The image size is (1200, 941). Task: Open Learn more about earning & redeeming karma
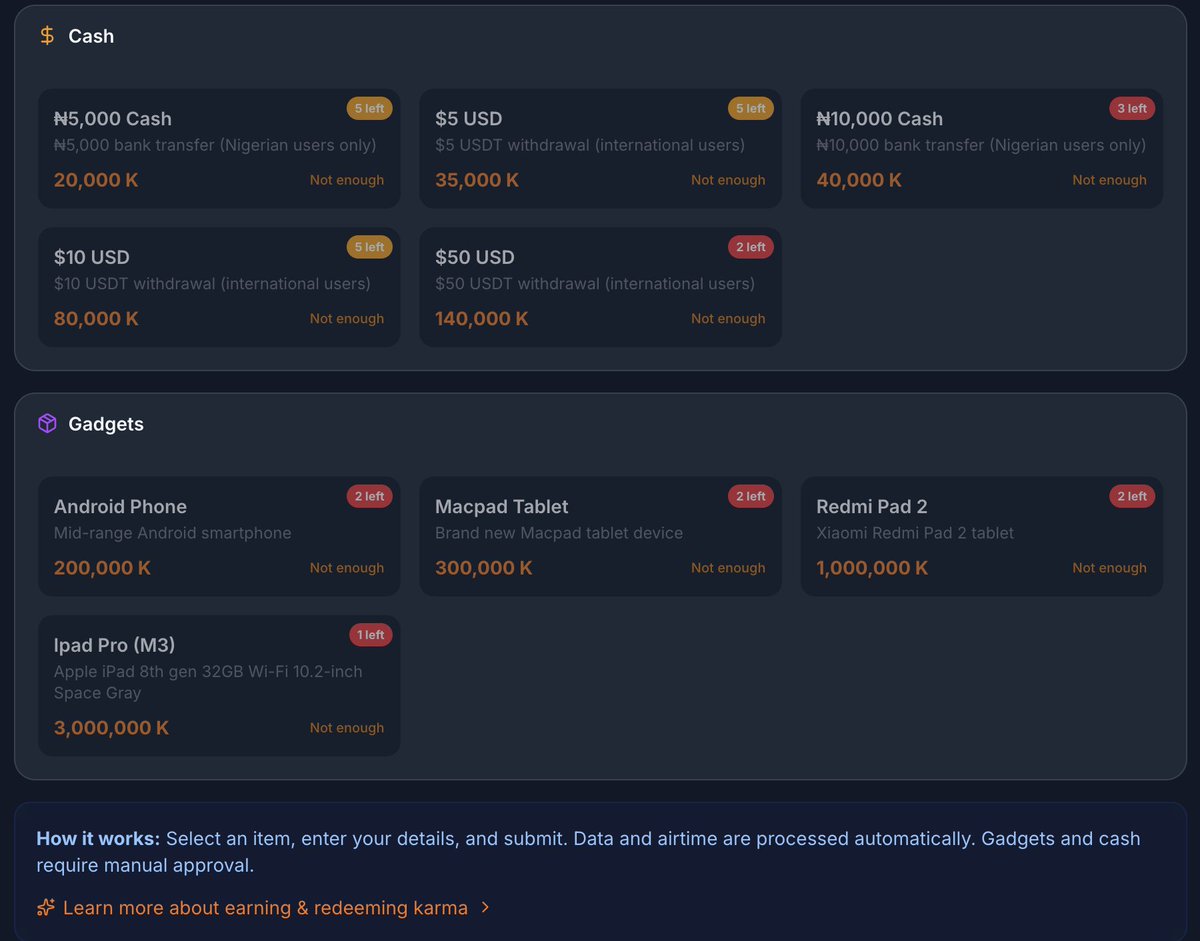click(265, 908)
